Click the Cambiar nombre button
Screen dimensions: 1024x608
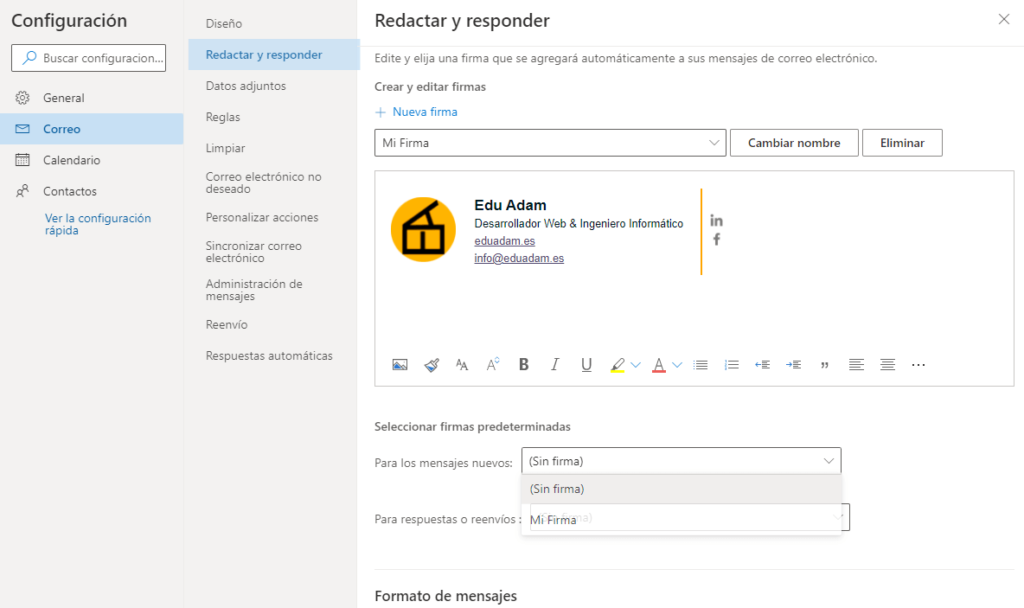pyautogui.click(x=794, y=143)
